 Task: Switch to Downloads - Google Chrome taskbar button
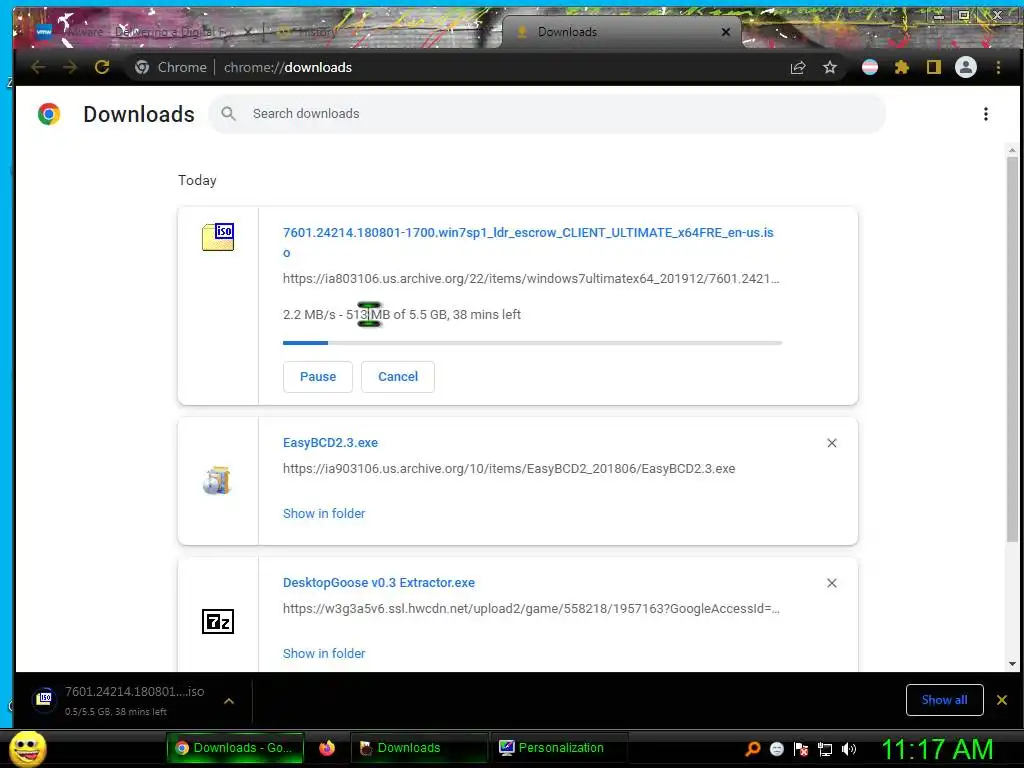click(235, 748)
